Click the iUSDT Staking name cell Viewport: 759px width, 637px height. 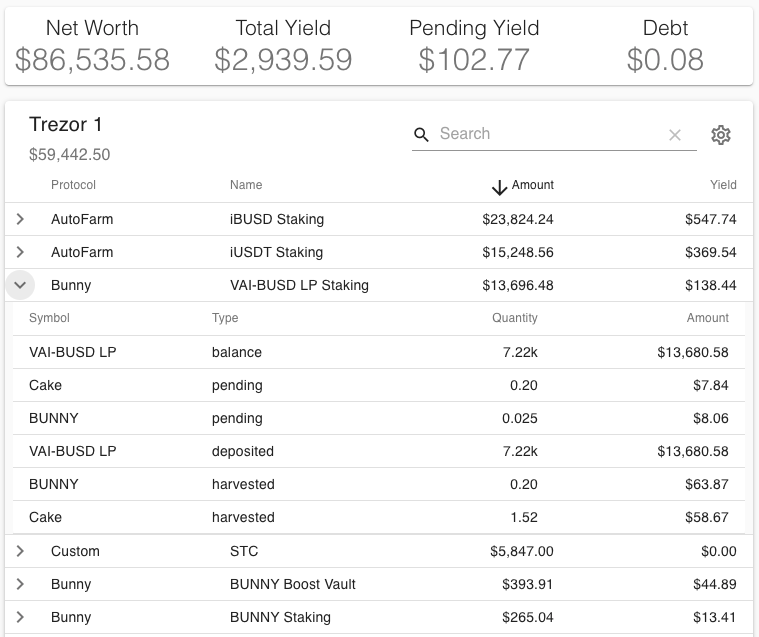276,252
